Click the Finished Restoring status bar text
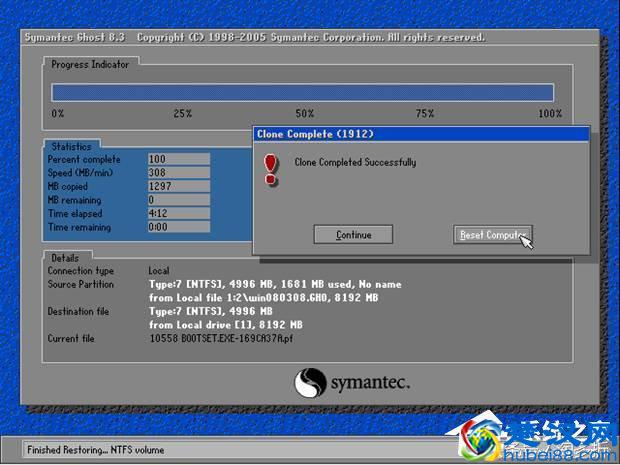The width and height of the screenshot is (620, 465). point(96,450)
